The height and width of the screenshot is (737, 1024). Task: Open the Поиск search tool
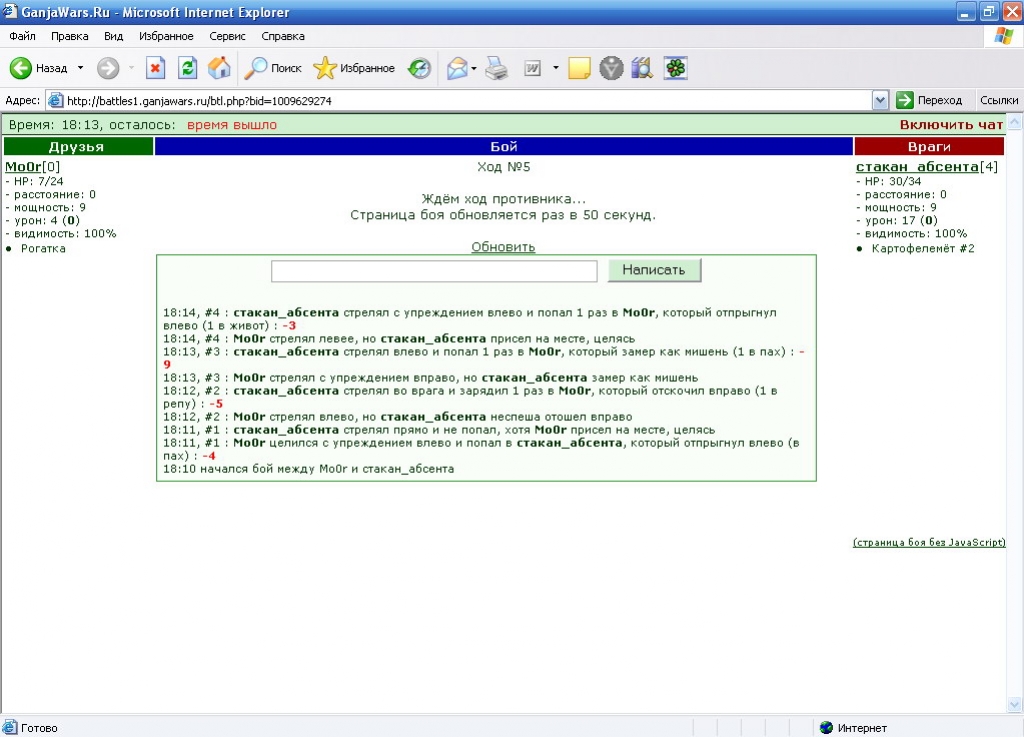273,68
